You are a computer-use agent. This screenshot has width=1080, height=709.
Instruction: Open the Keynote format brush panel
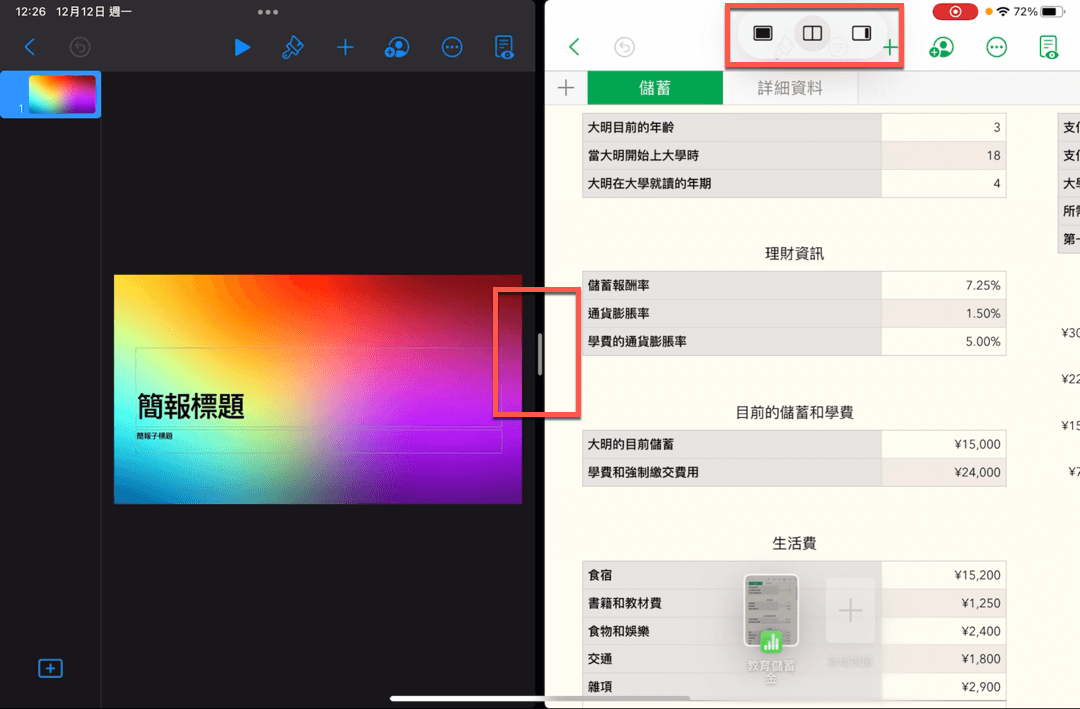click(x=293, y=47)
